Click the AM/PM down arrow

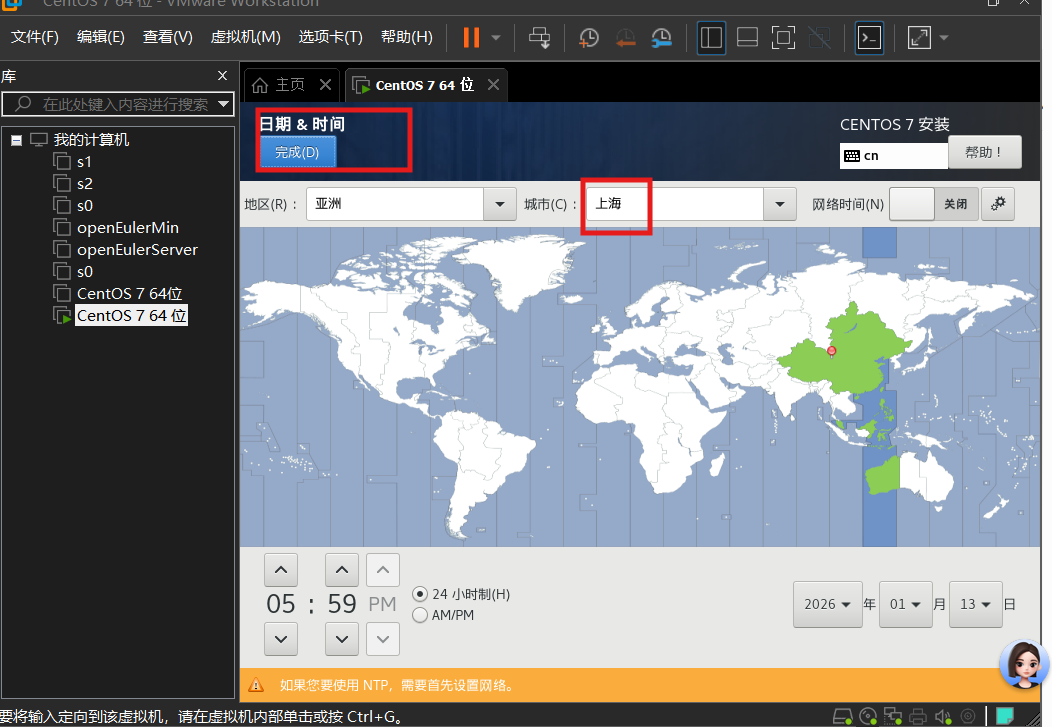click(x=383, y=639)
